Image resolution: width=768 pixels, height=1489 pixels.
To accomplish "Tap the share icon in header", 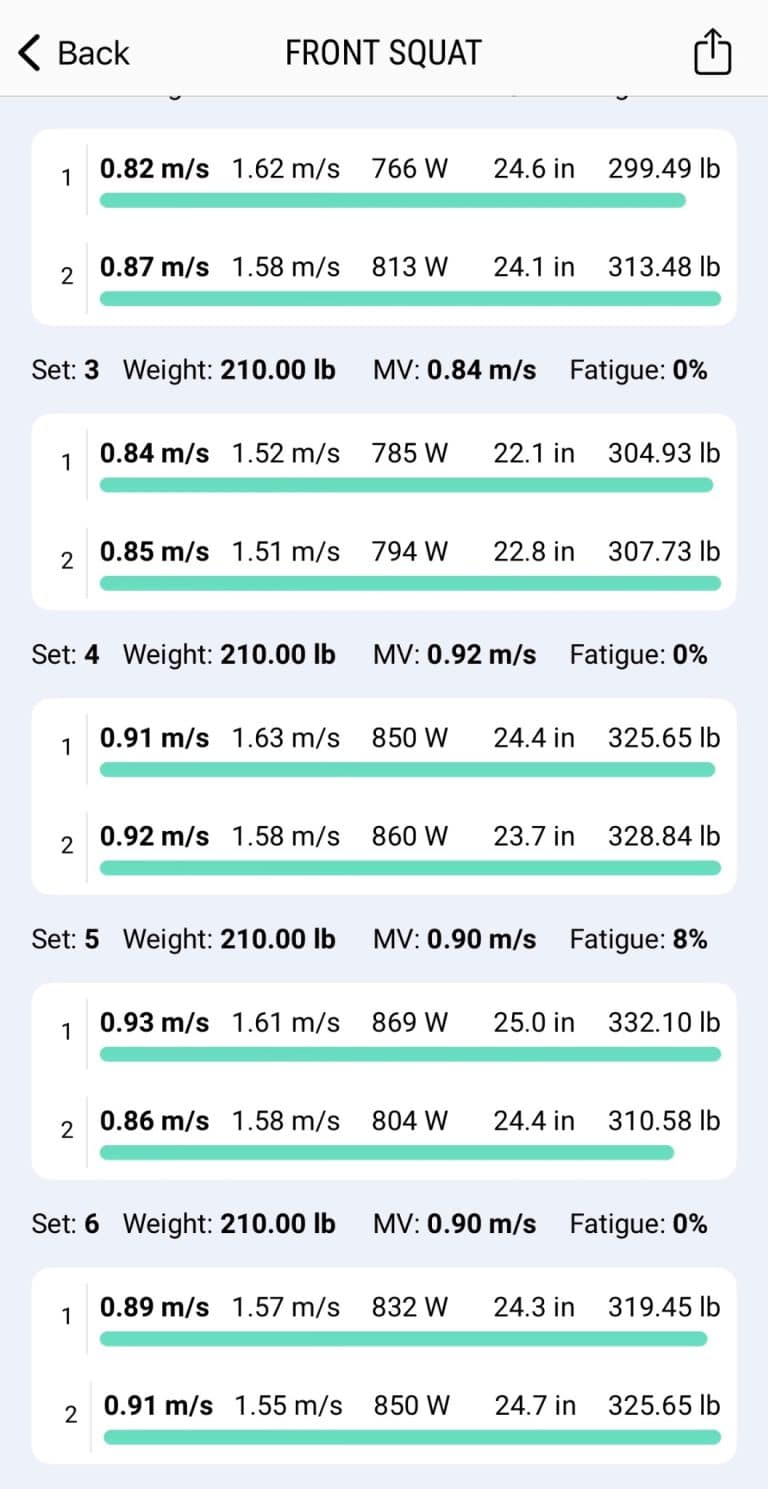I will pos(712,52).
